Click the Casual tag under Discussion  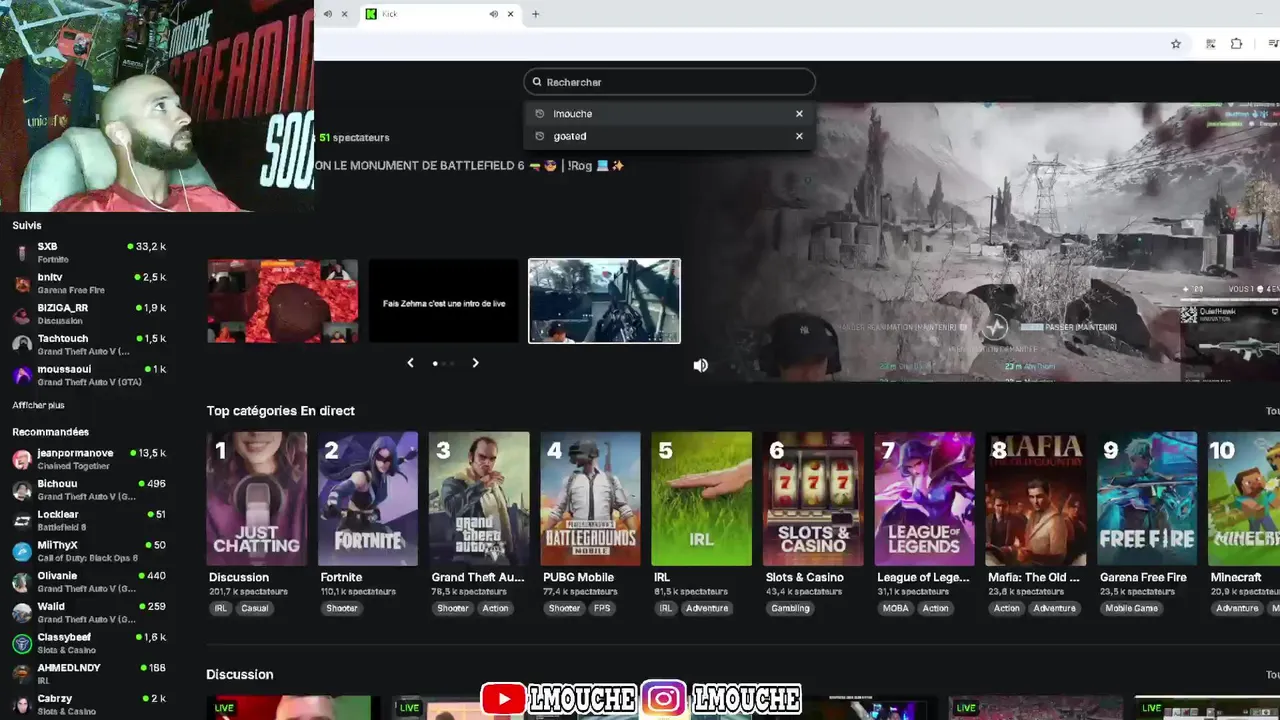point(254,608)
